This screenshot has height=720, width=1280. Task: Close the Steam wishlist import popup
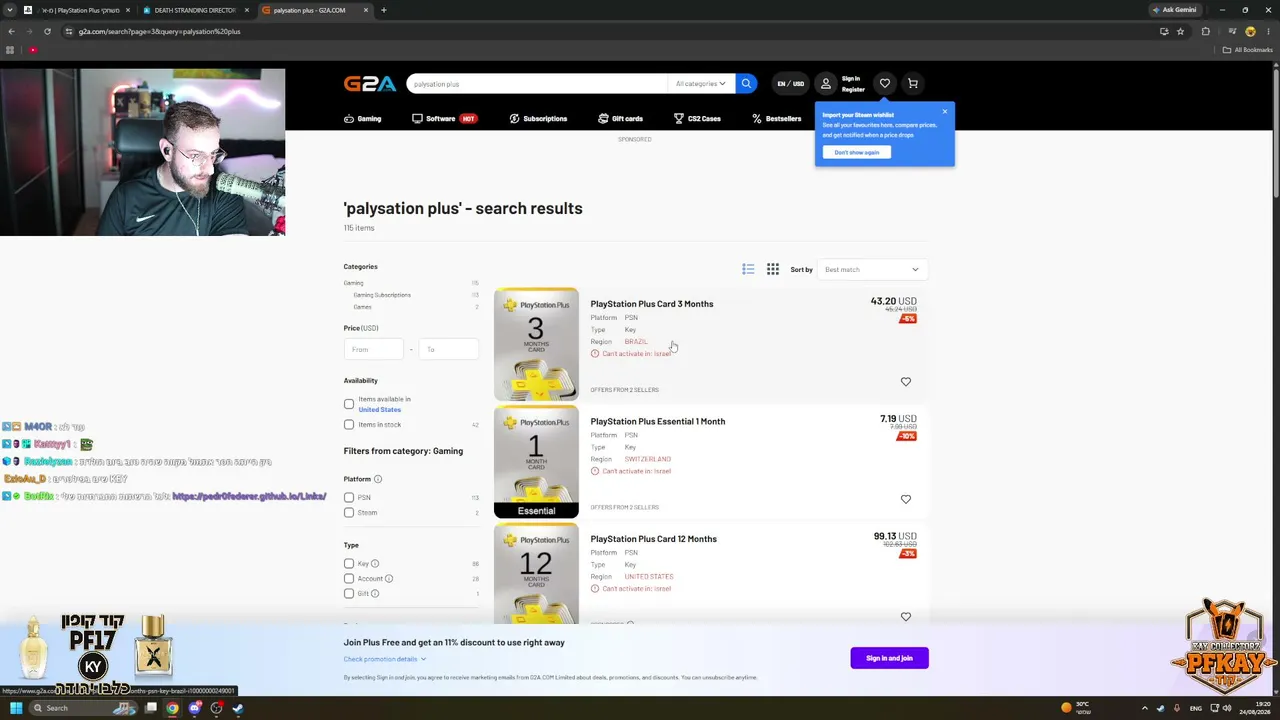pyautogui.click(x=944, y=111)
